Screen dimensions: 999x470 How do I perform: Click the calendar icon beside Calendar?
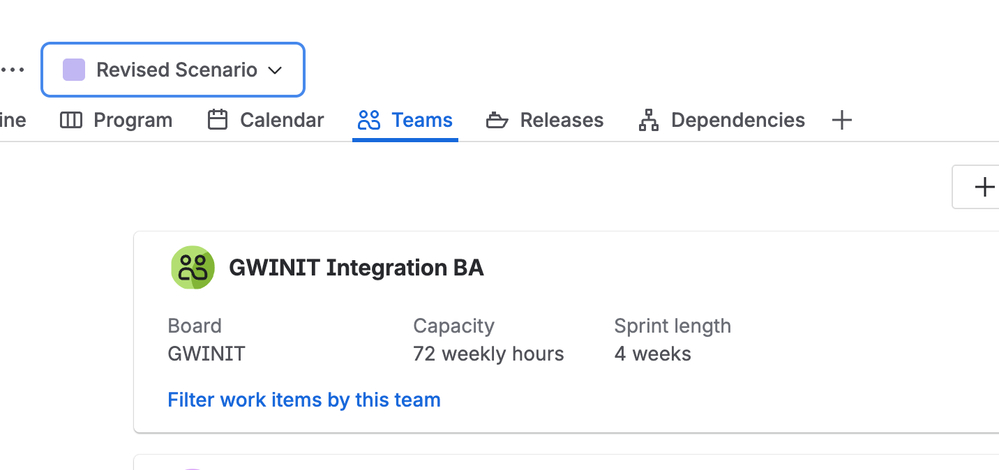tap(217, 120)
